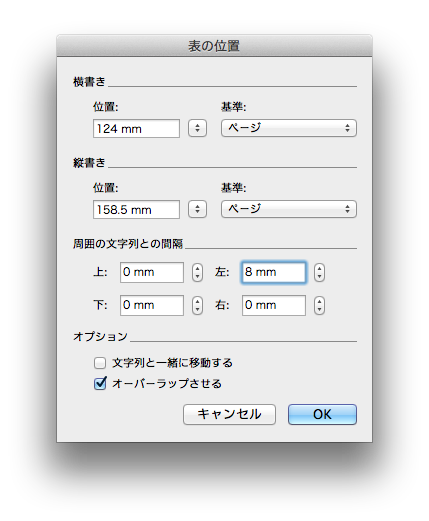
Task: Click the 下 0 mm input field
Action: point(152,305)
